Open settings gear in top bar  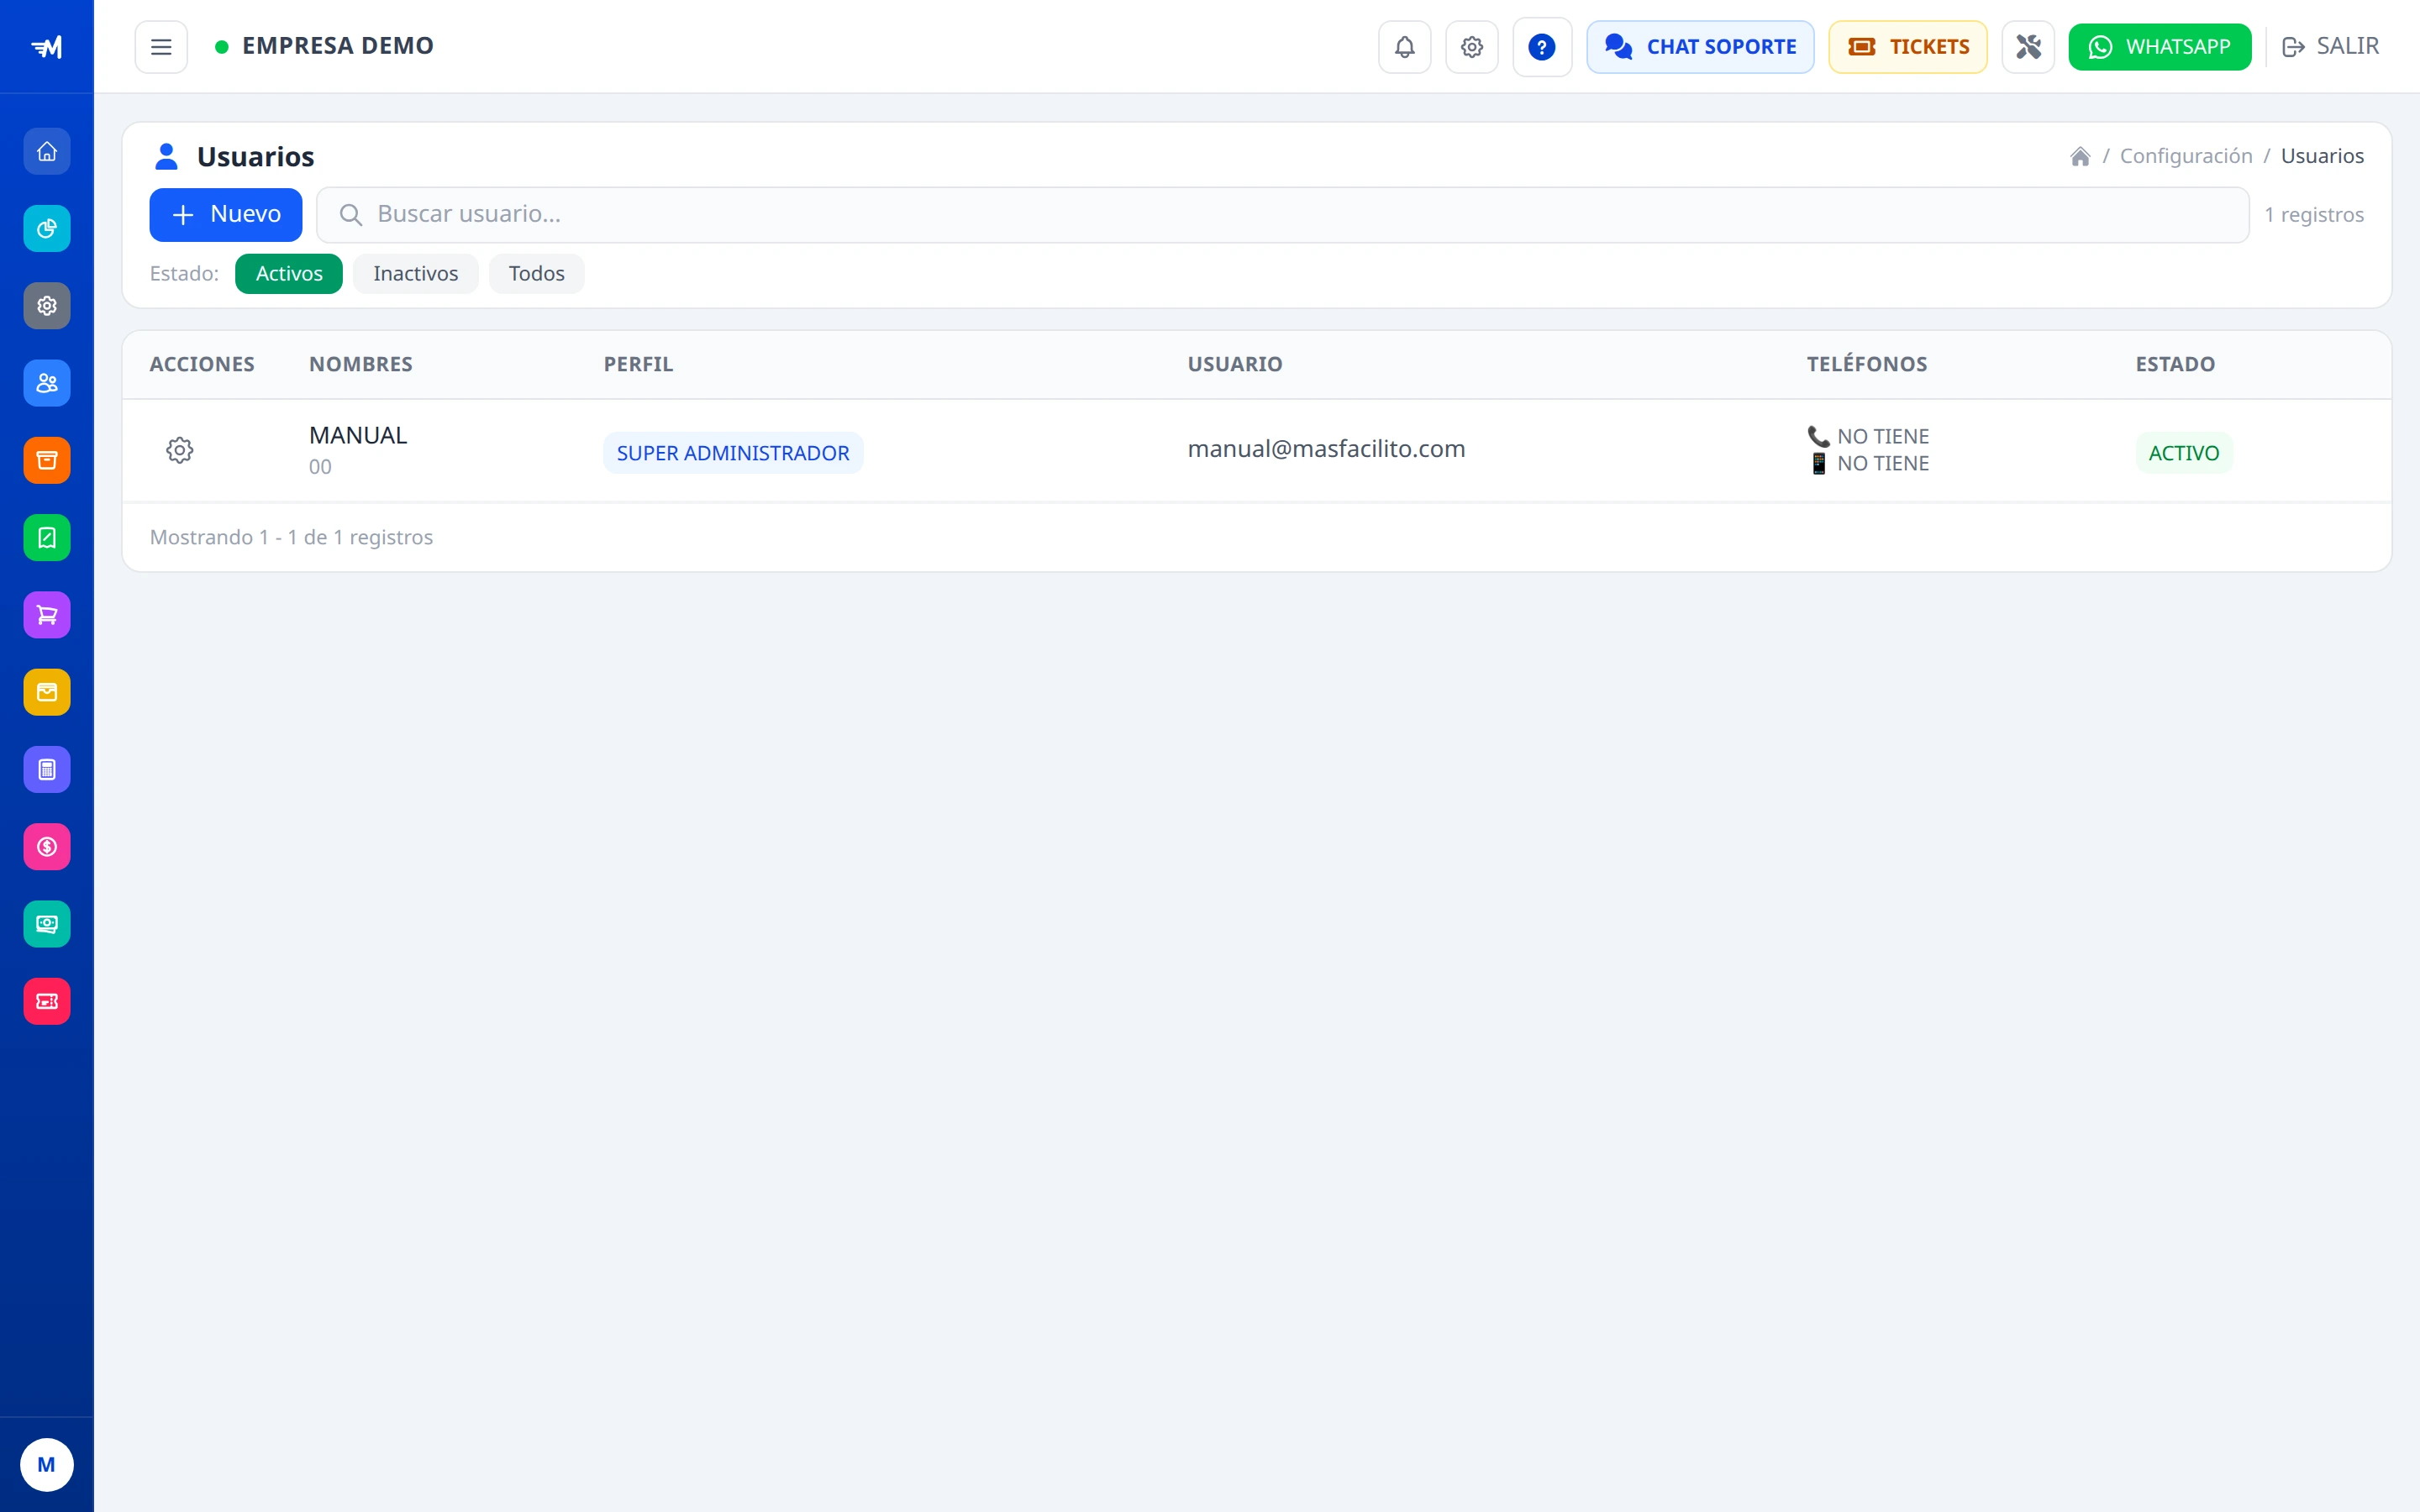point(1471,47)
